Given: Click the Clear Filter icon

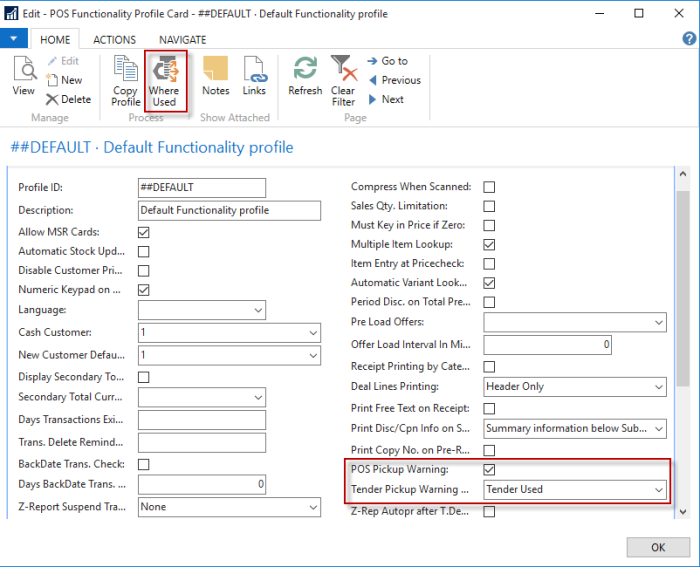Looking at the screenshot, I should 344,80.
